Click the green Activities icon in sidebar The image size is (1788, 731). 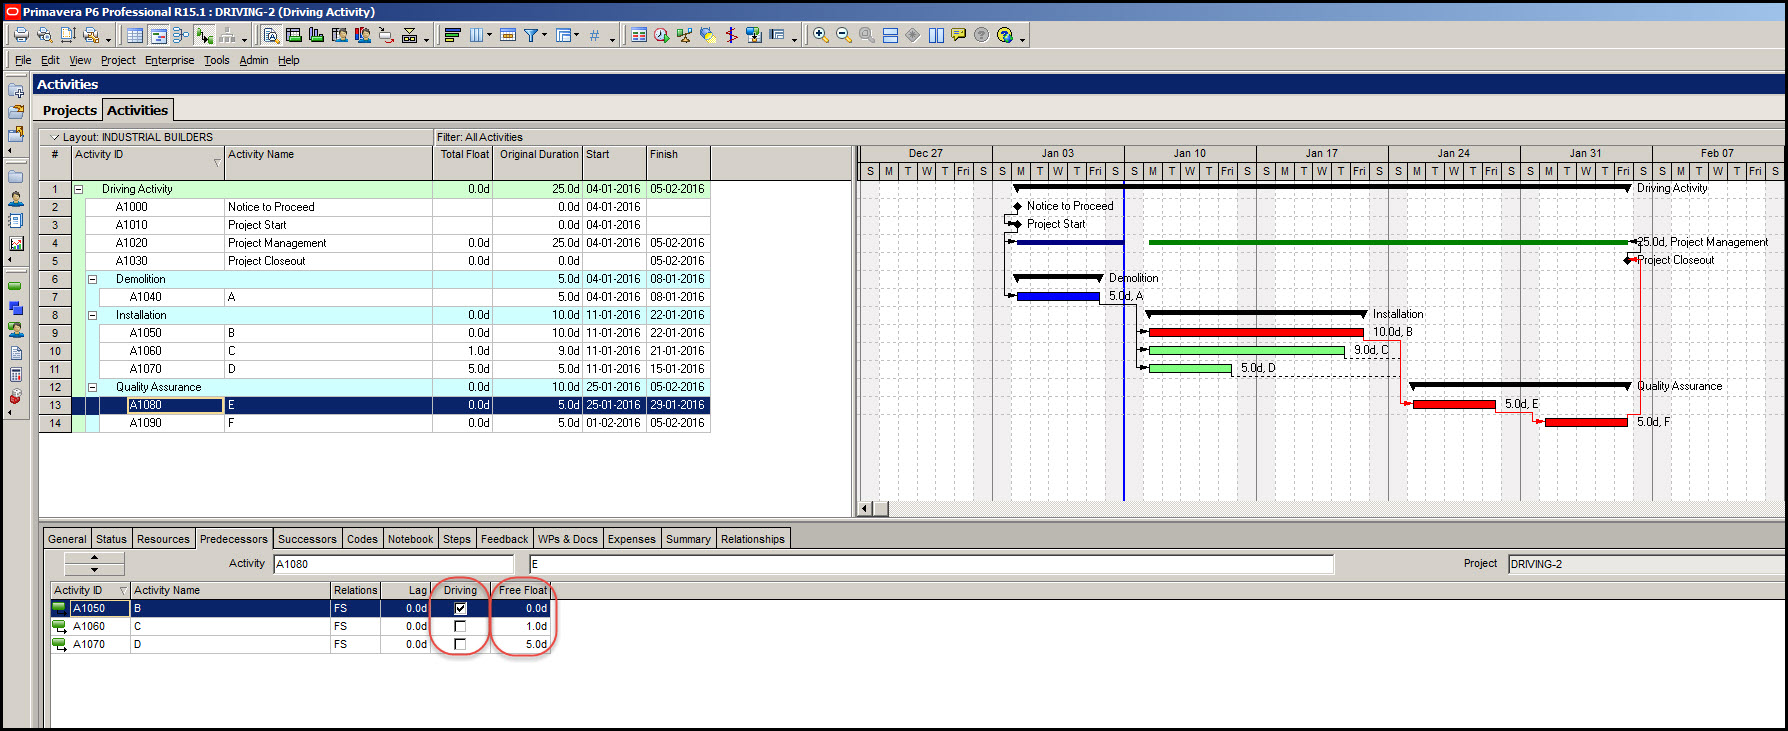tap(16, 286)
